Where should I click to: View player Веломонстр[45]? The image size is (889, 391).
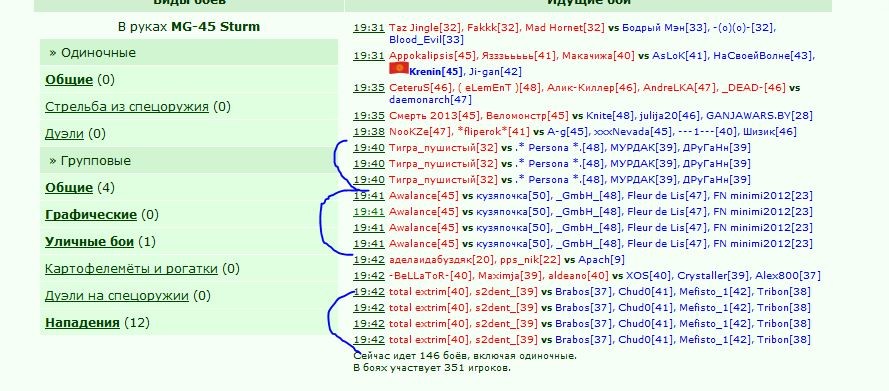[527, 116]
